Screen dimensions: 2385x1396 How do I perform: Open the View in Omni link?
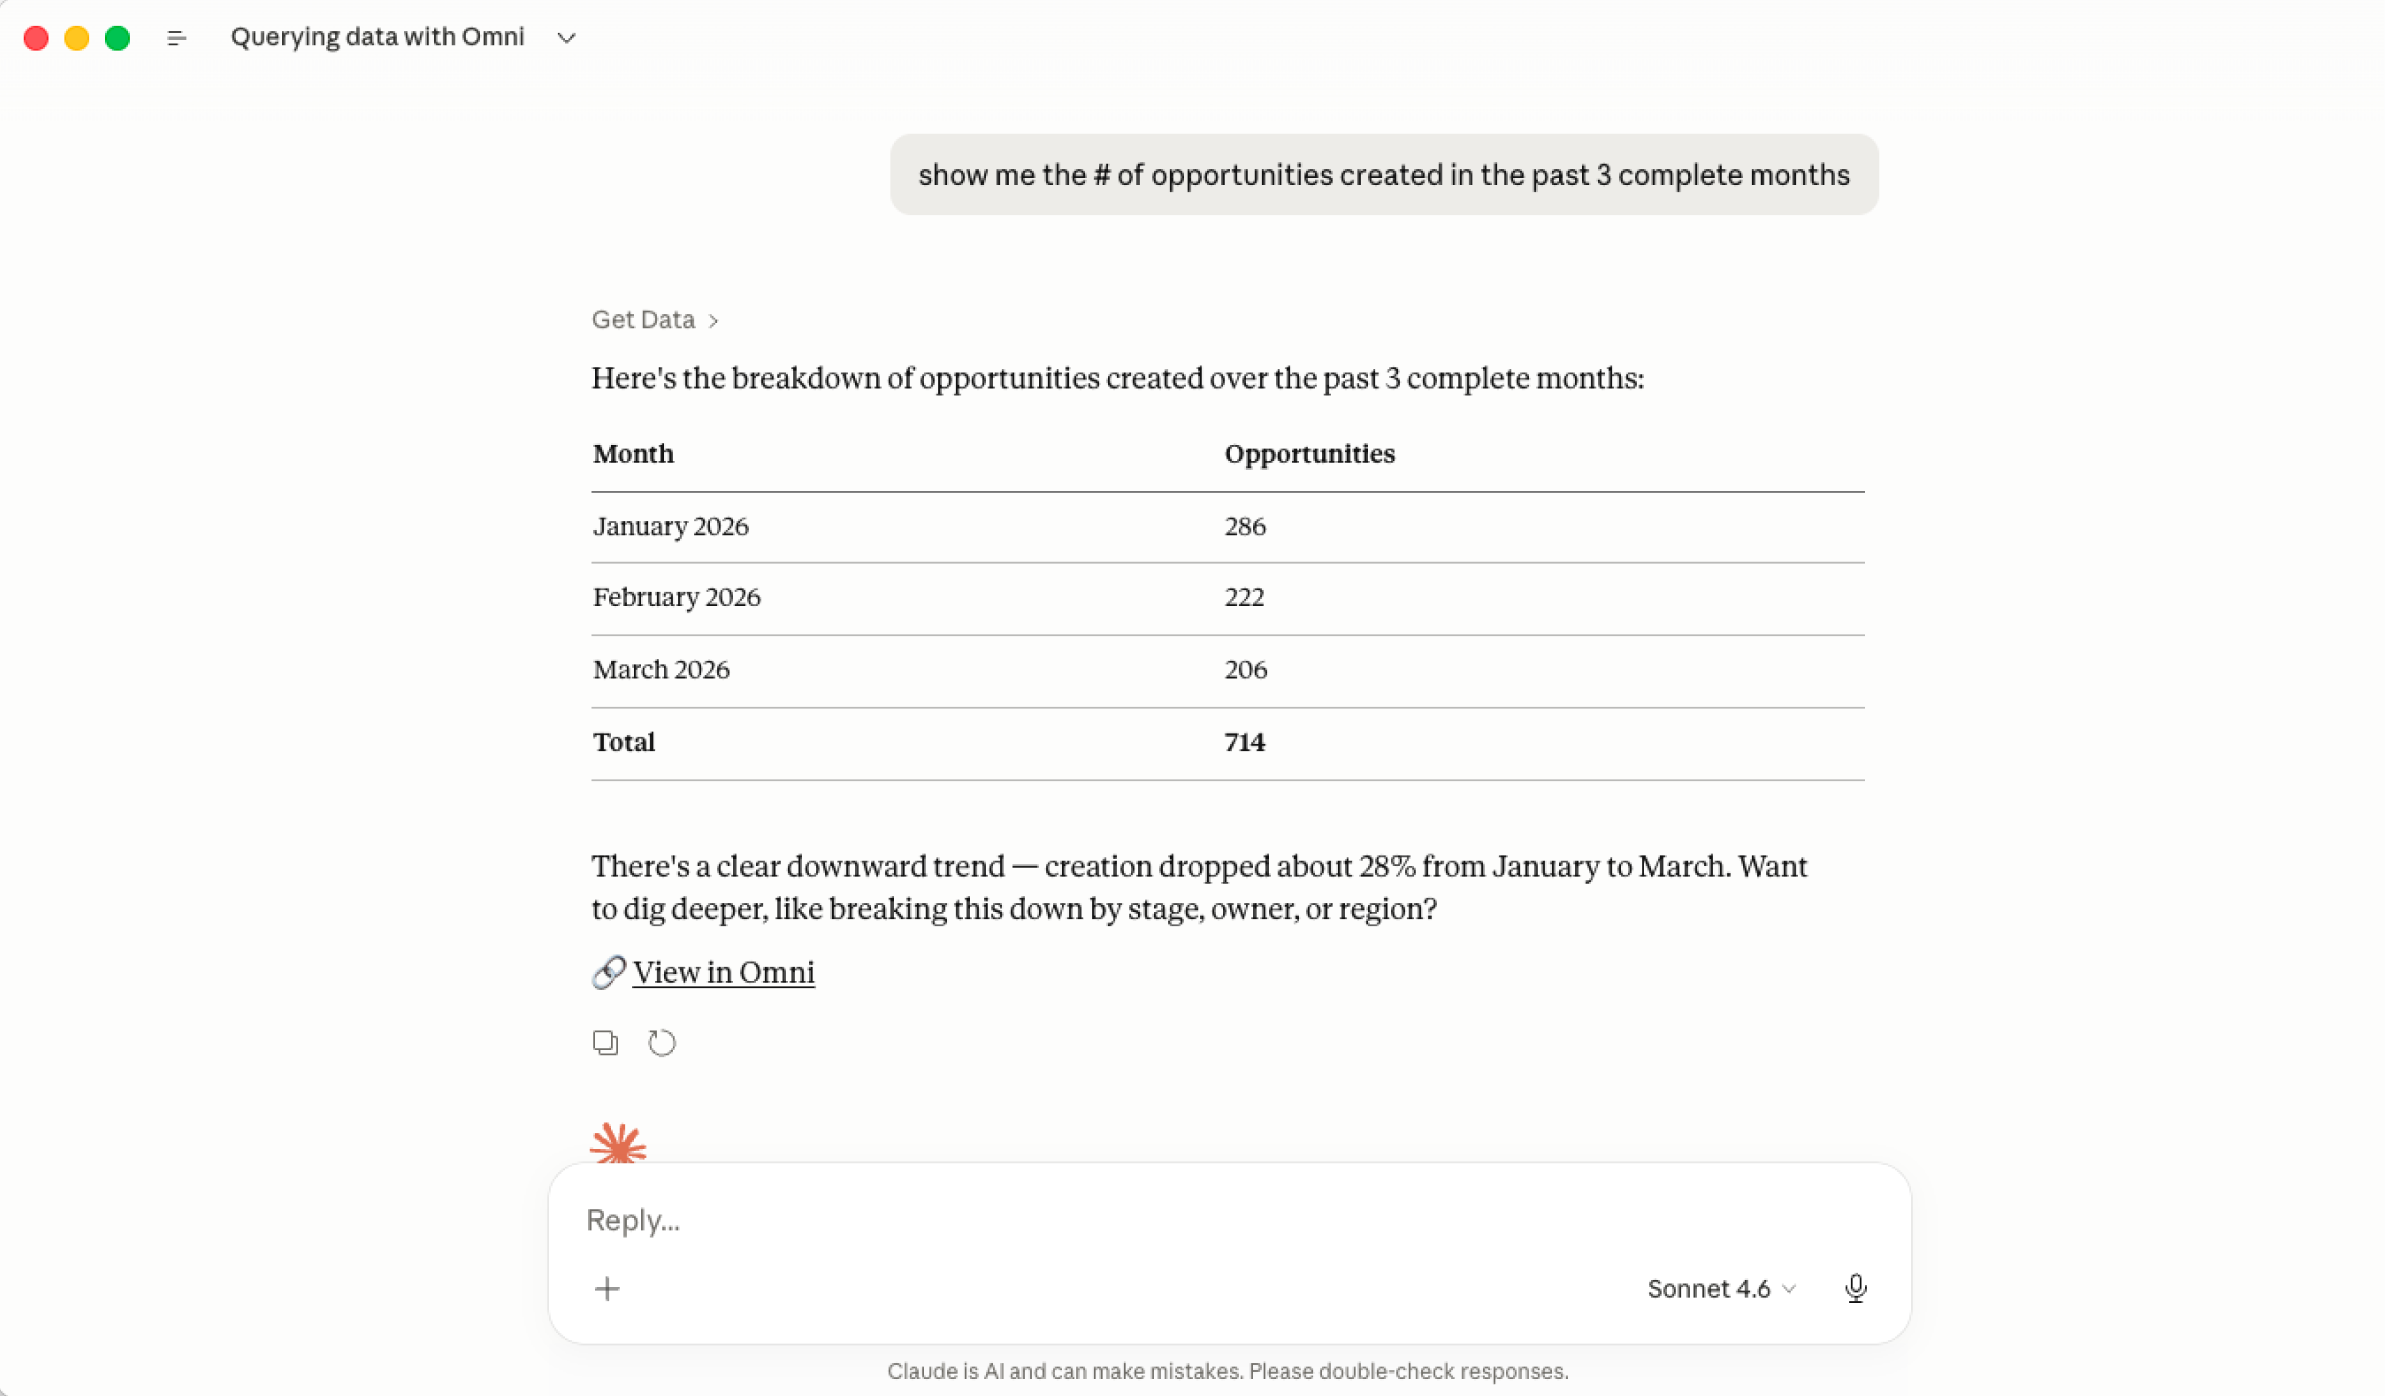coord(723,971)
